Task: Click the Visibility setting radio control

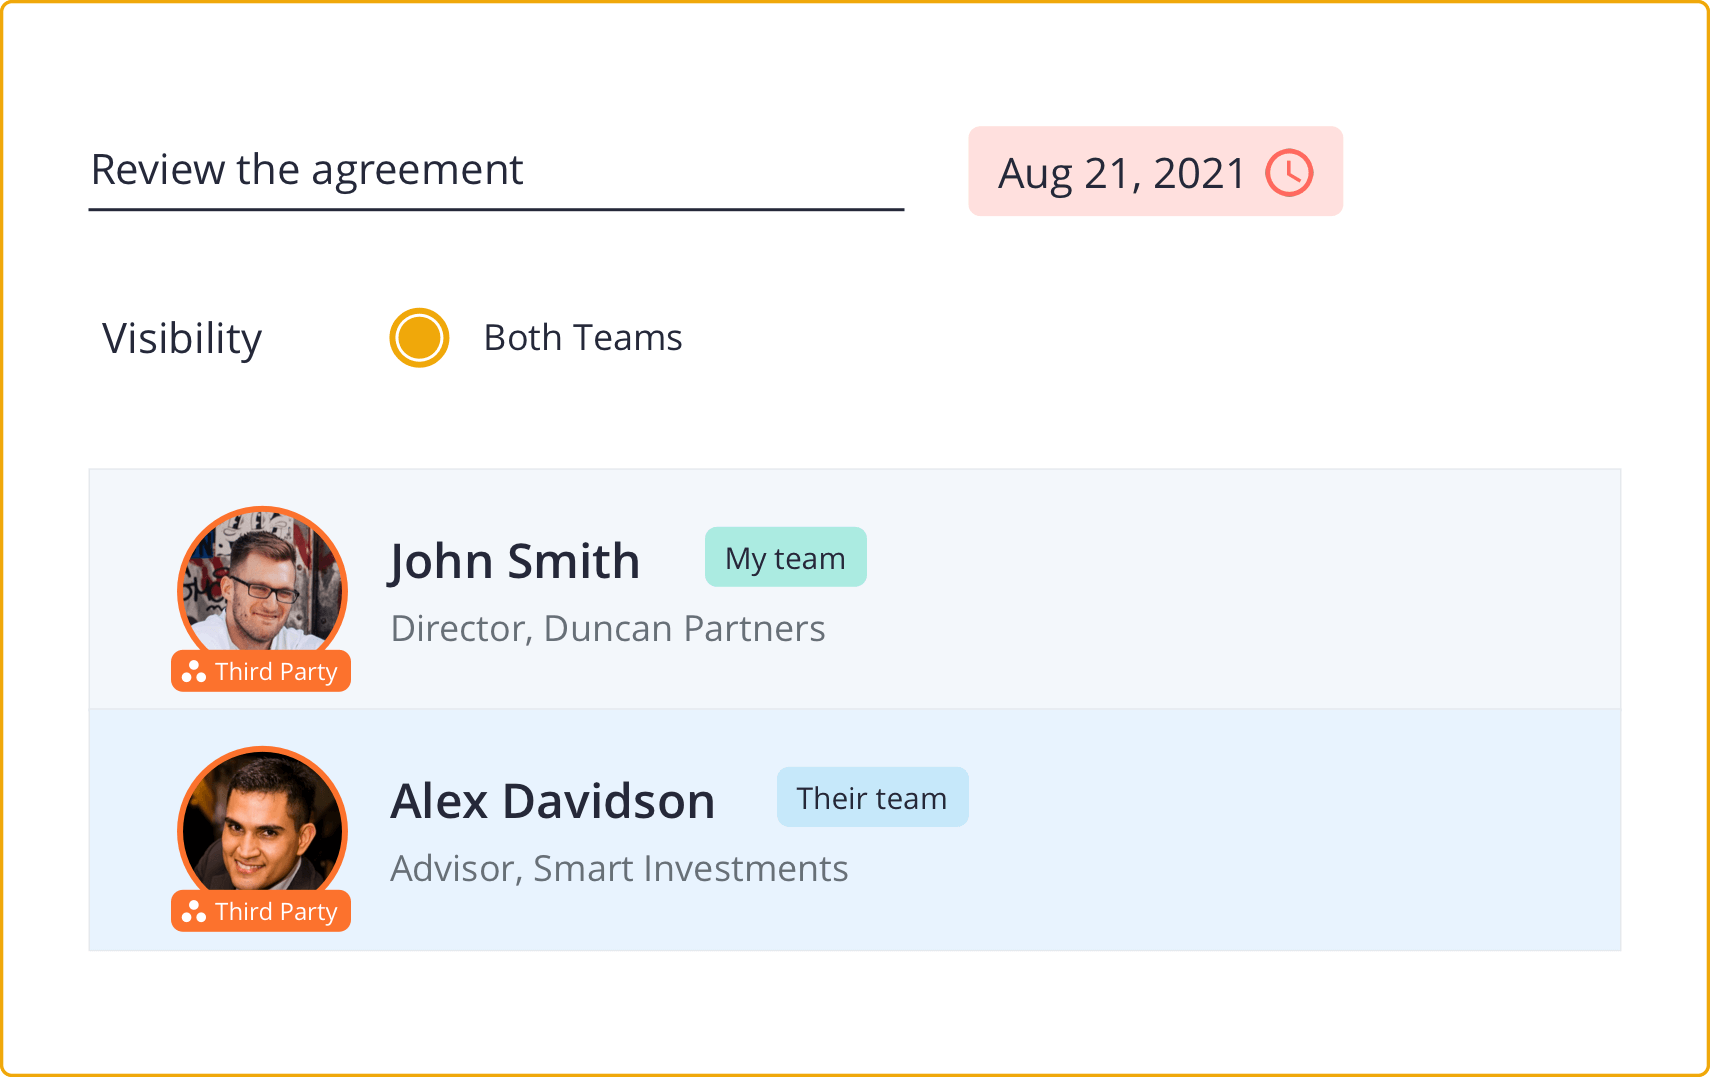Action: [x=419, y=339]
